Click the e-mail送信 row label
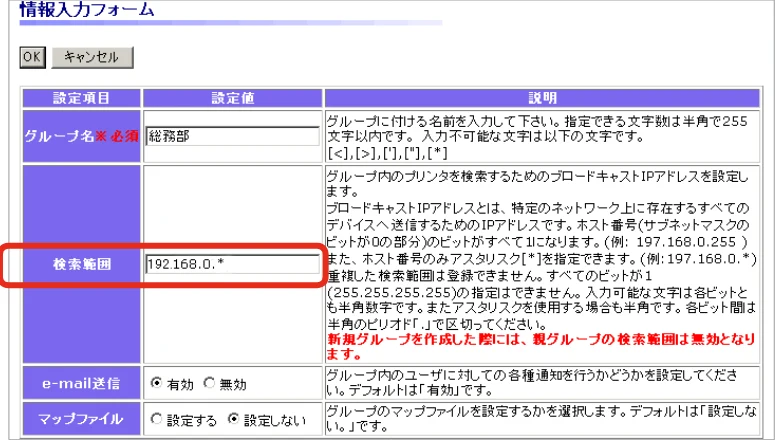 coord(82,383)
